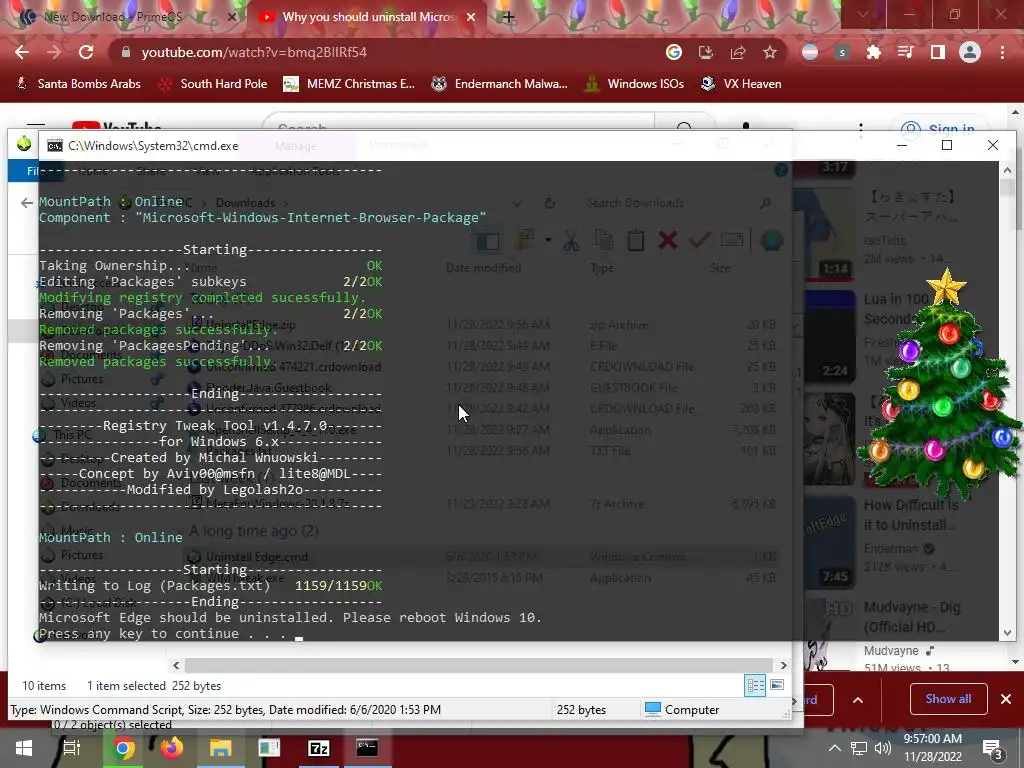Open the volume control in system tray
Screen dimensions: 1024x768
[883, 748]
